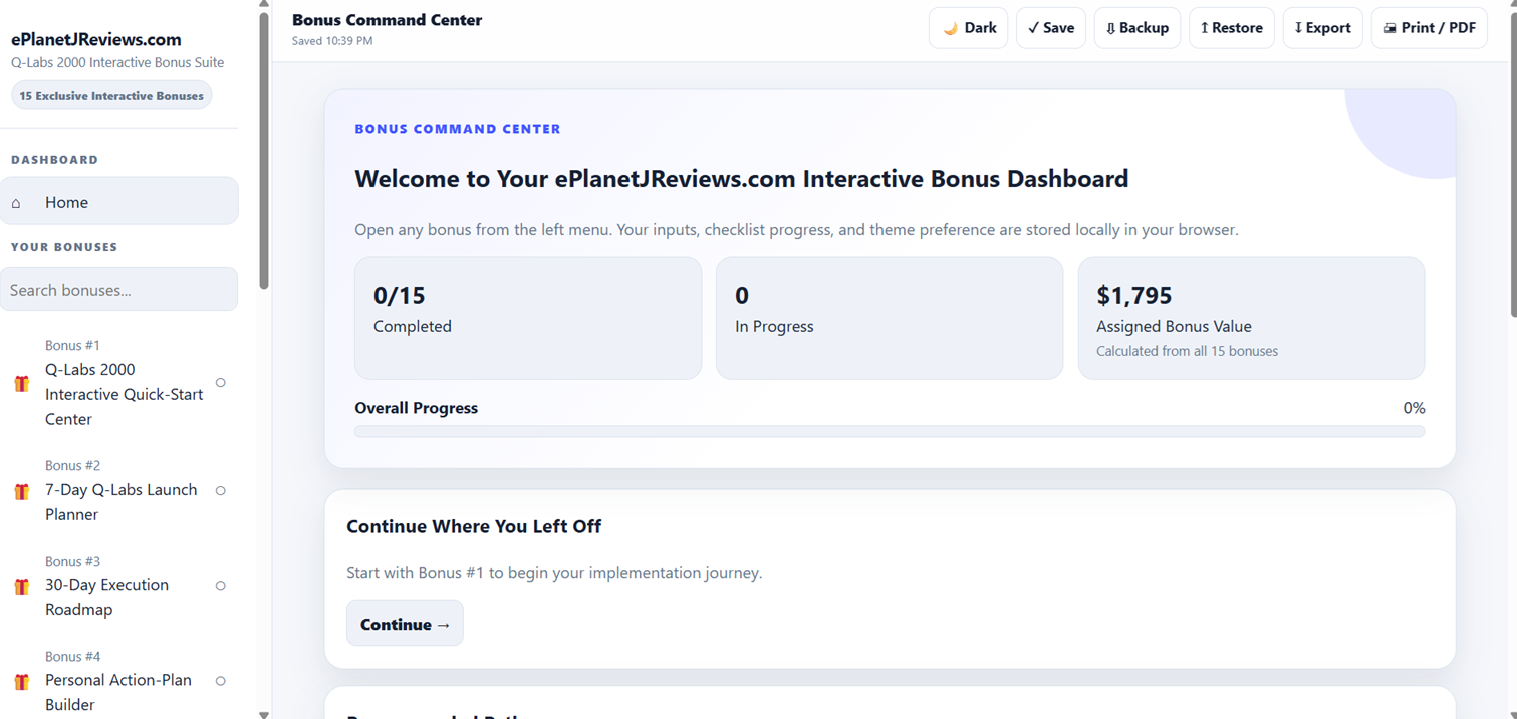Switch to Dark theme via moon button
The width and height of the screenshot is (1517, 719).
(968, 28)
